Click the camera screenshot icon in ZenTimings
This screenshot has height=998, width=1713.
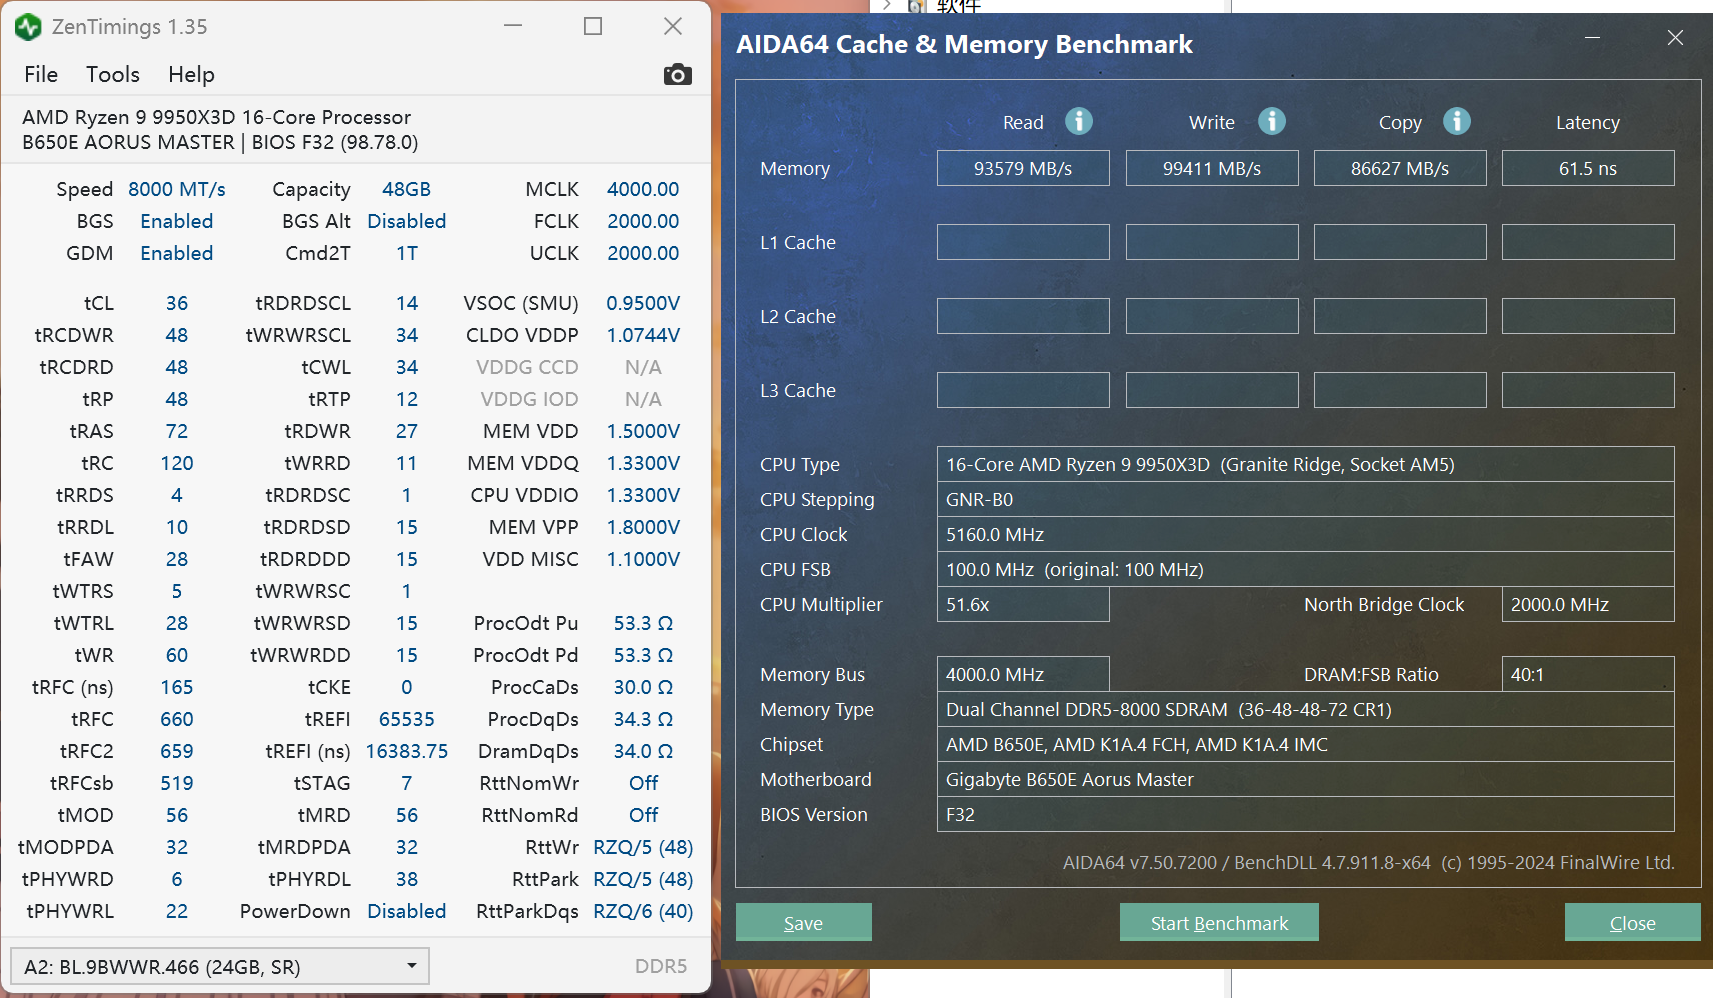point(677,75)
